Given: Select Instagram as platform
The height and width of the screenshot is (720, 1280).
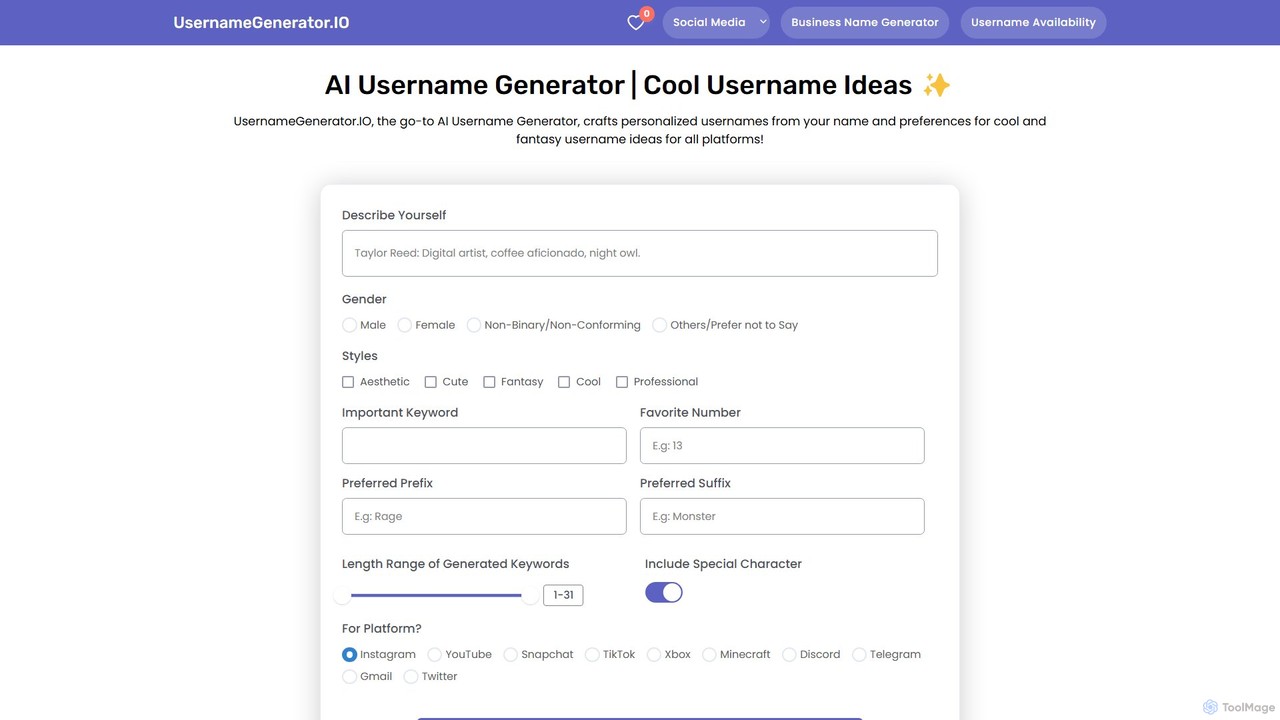Looking at the screenshot, I should [349, 655].
